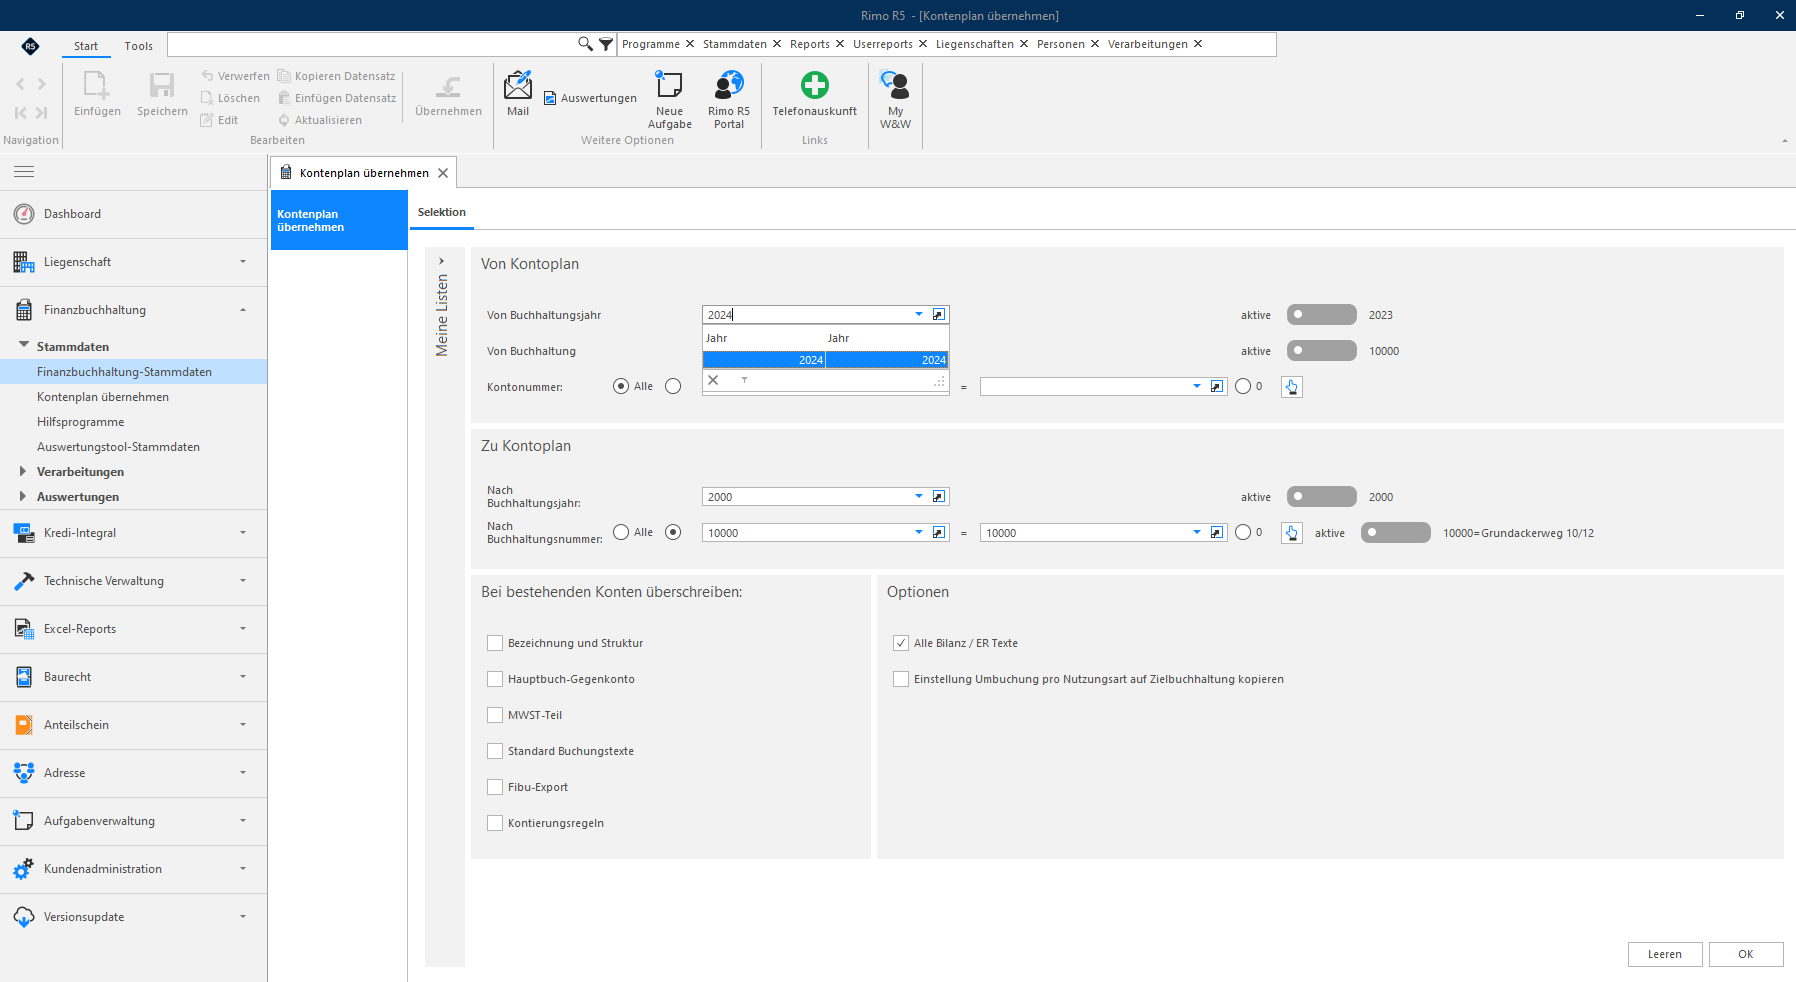Viewport: 1796px width, 982px height.
Task: Open lookup button of Nach Buchhaltungsjahr field
Action: click(x=939, y=497)
